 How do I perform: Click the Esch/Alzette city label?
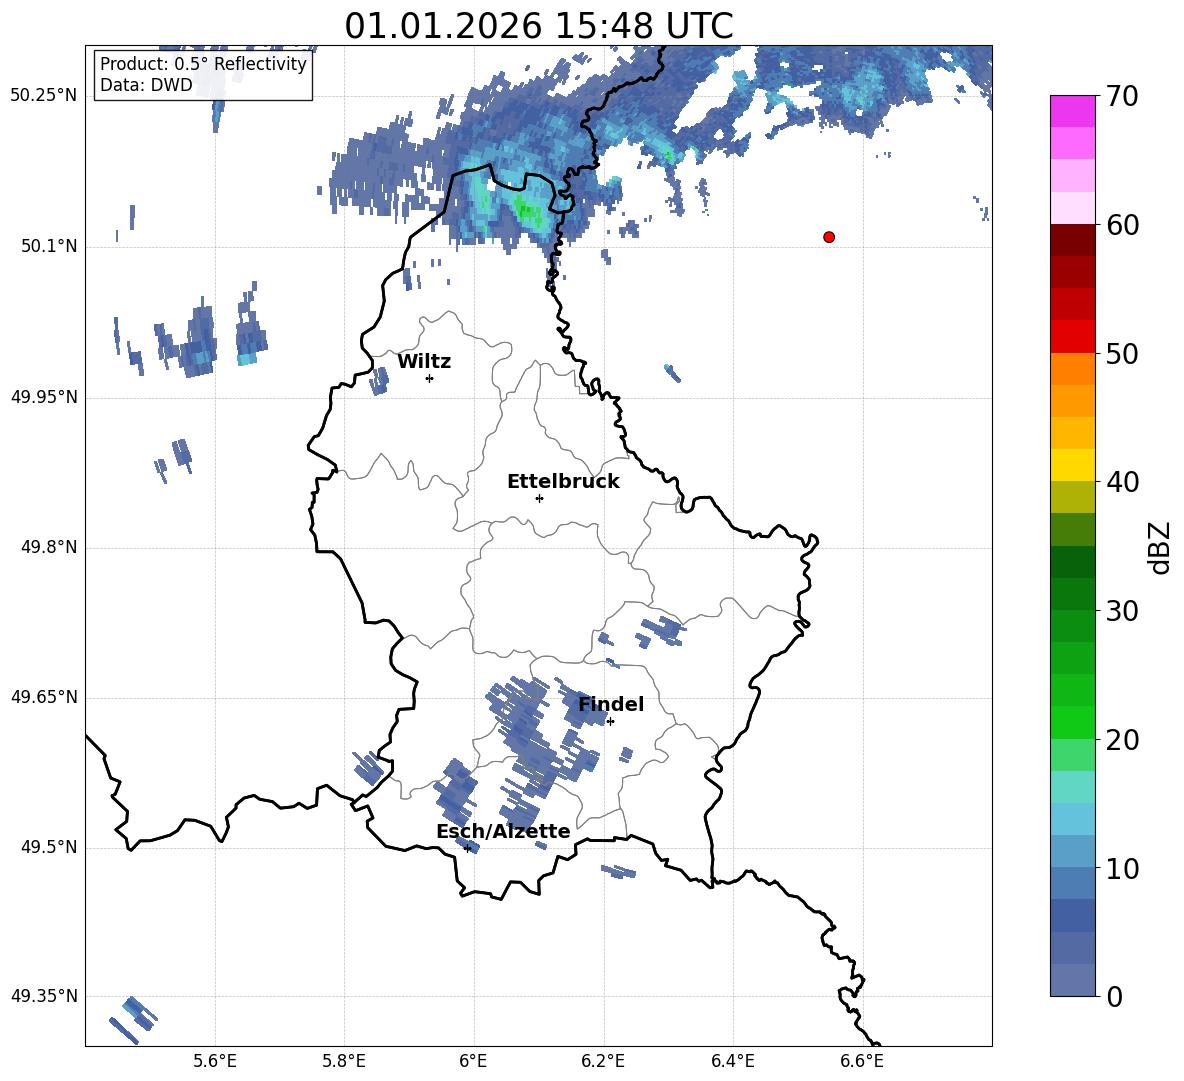pyautogui.click(x=503, y=832)
